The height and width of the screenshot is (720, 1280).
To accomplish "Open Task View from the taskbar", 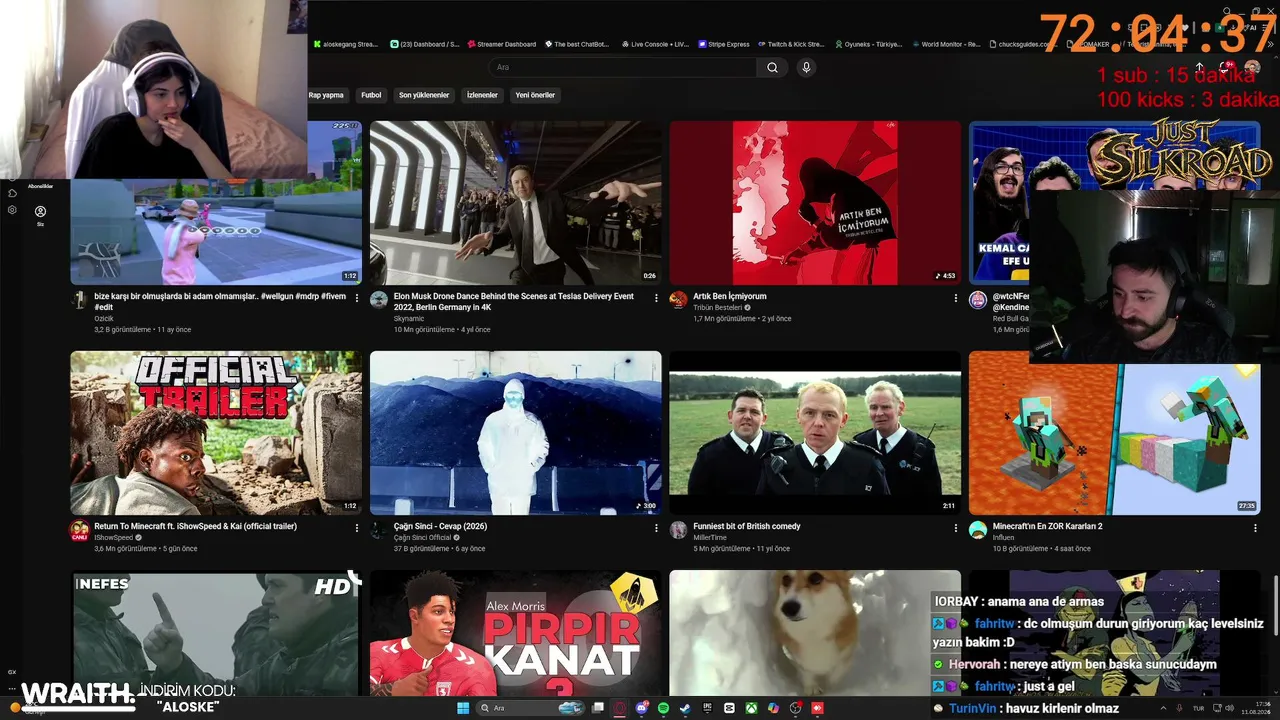I will point(597,708).
